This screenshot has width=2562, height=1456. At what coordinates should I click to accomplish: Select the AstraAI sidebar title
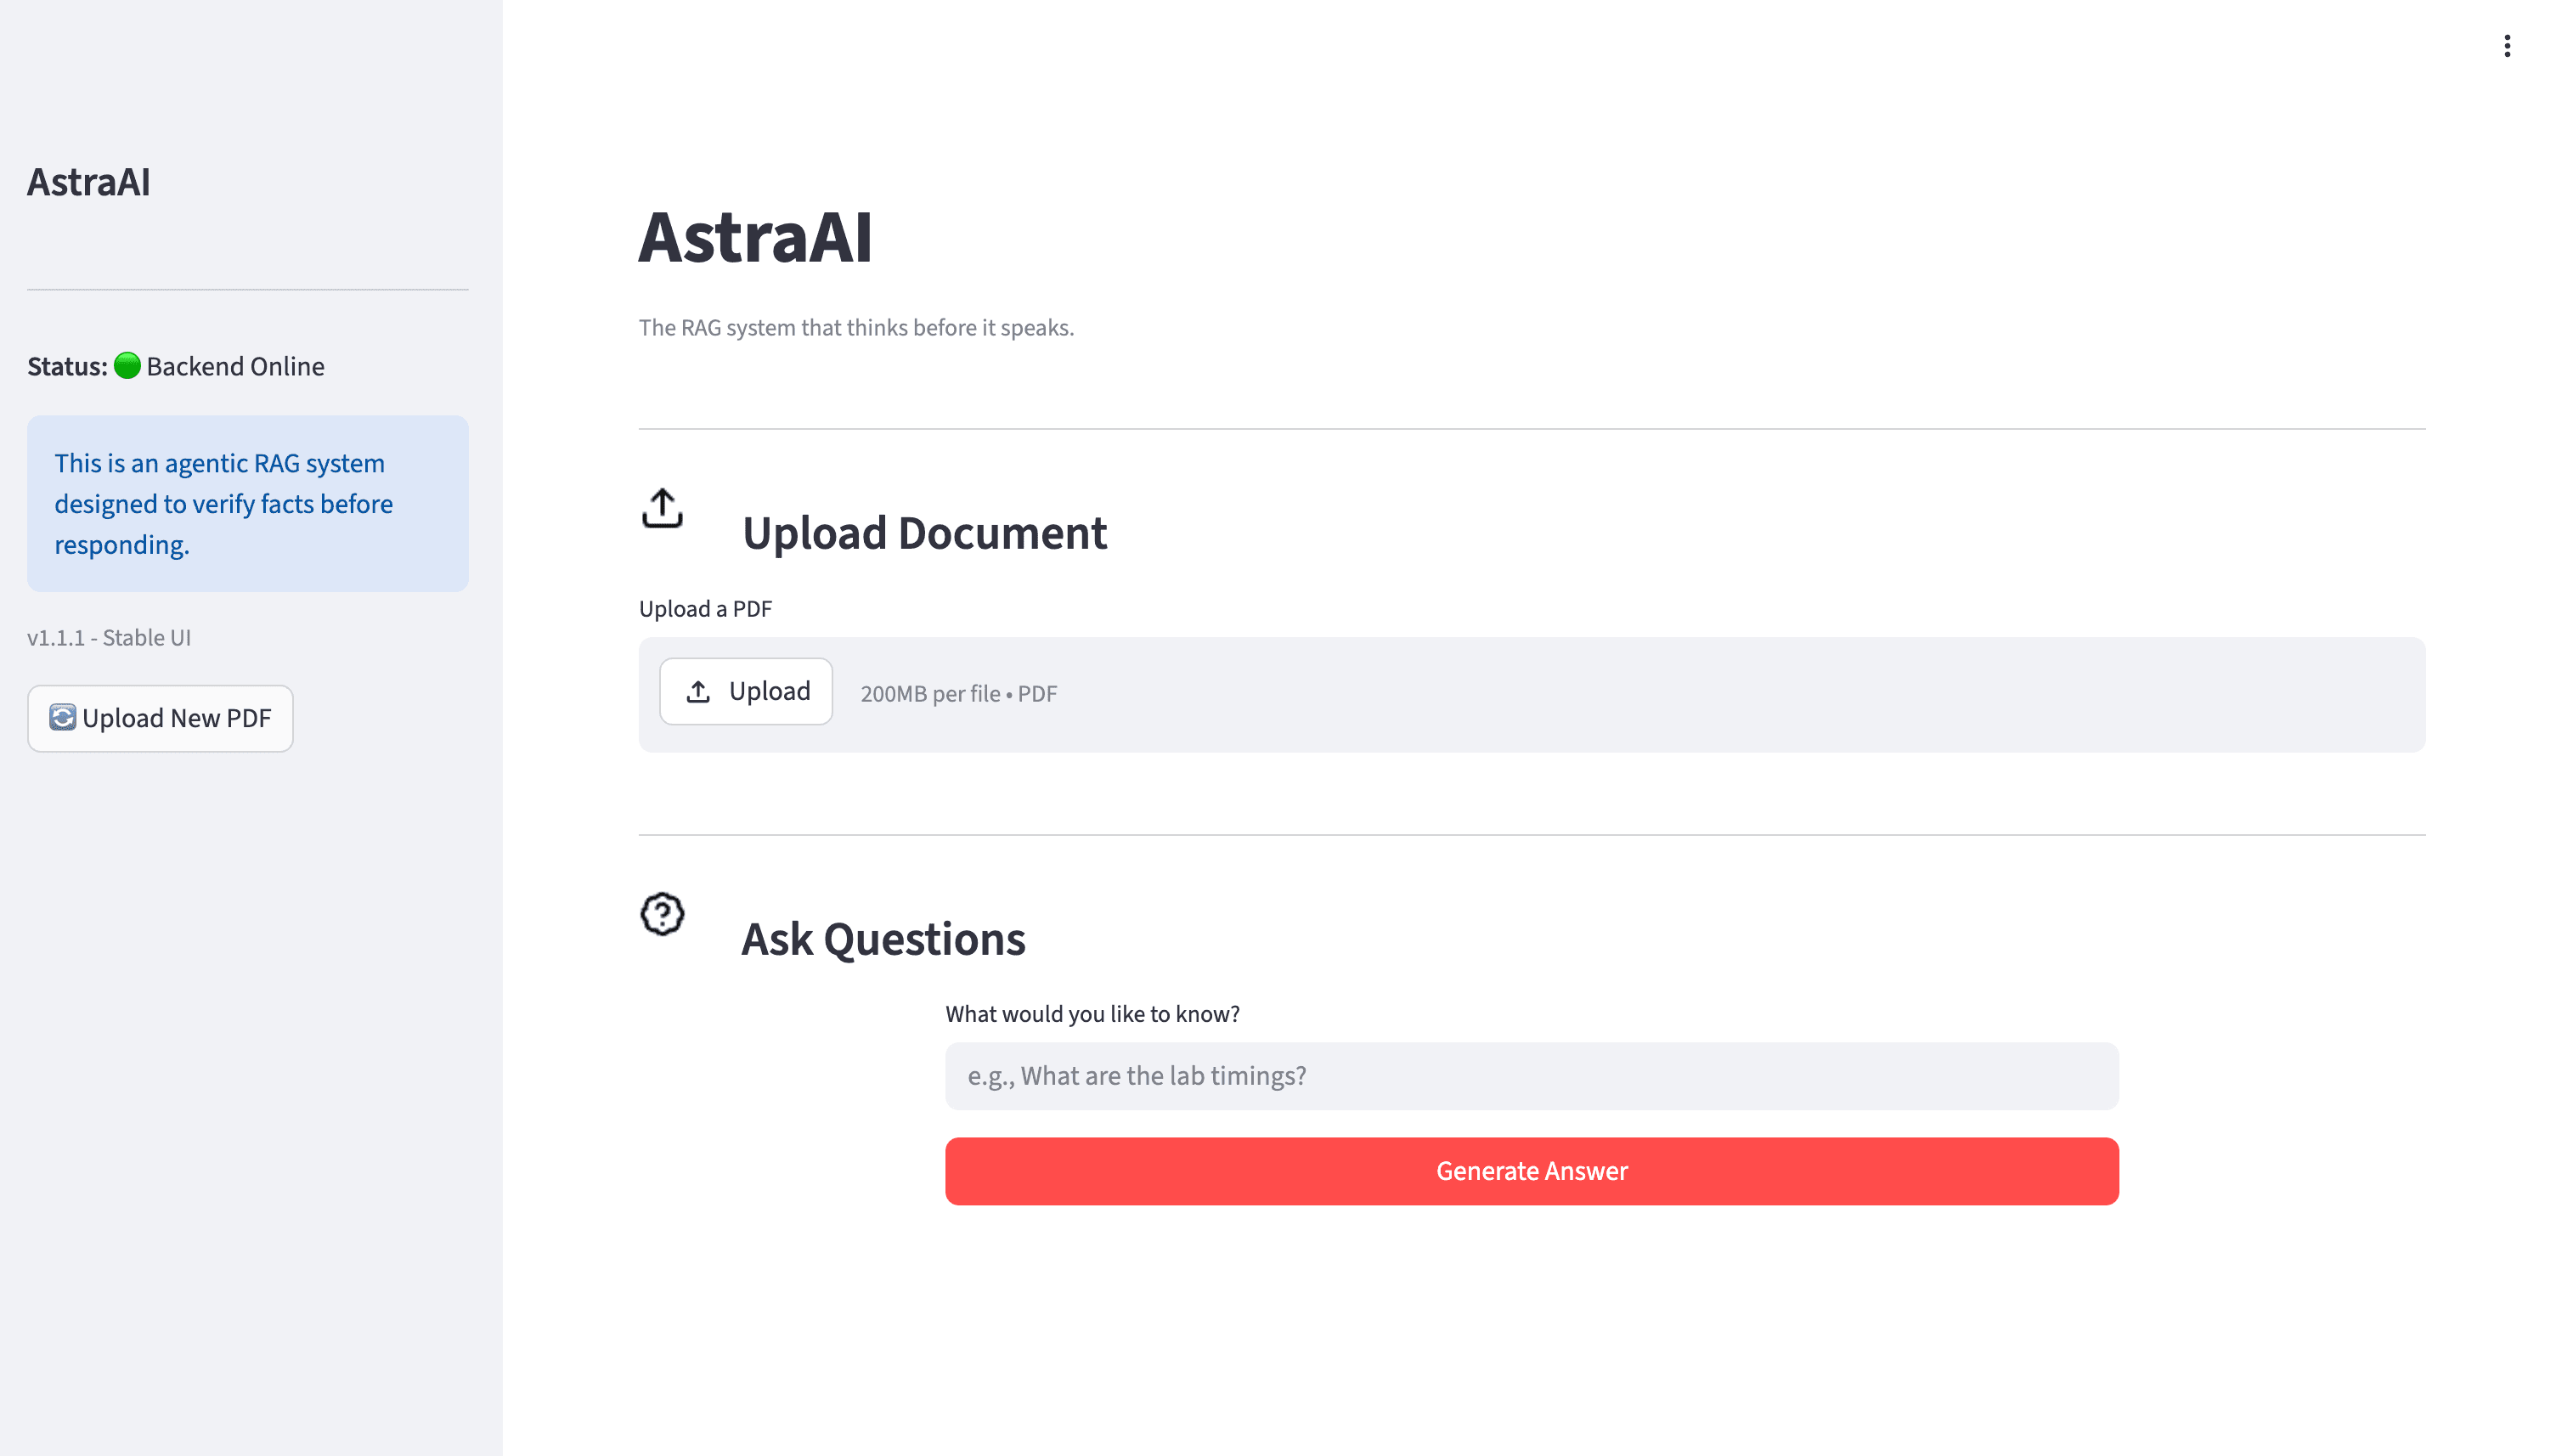pyautogui.click(x=89, y=182)
